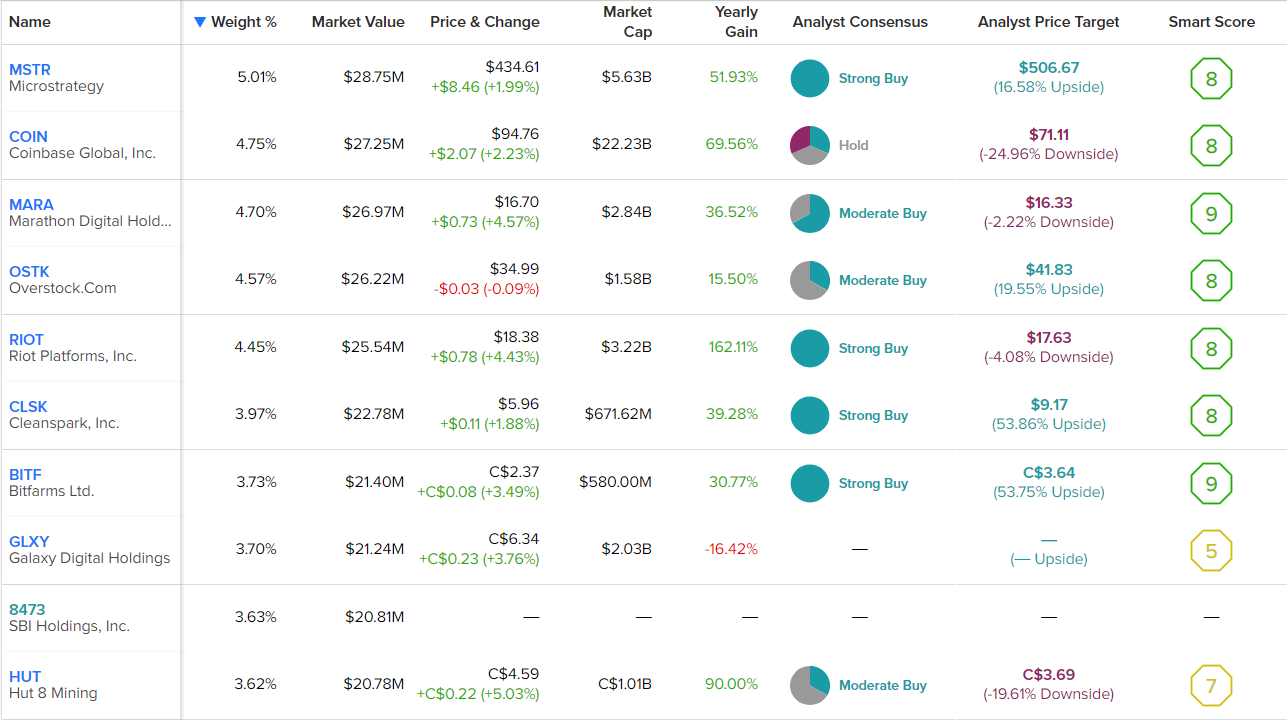The height and width of the screenshot is (720, 1287).
Task: Click BITF market cap $580.00M
Action: click(x=615, y=482)
